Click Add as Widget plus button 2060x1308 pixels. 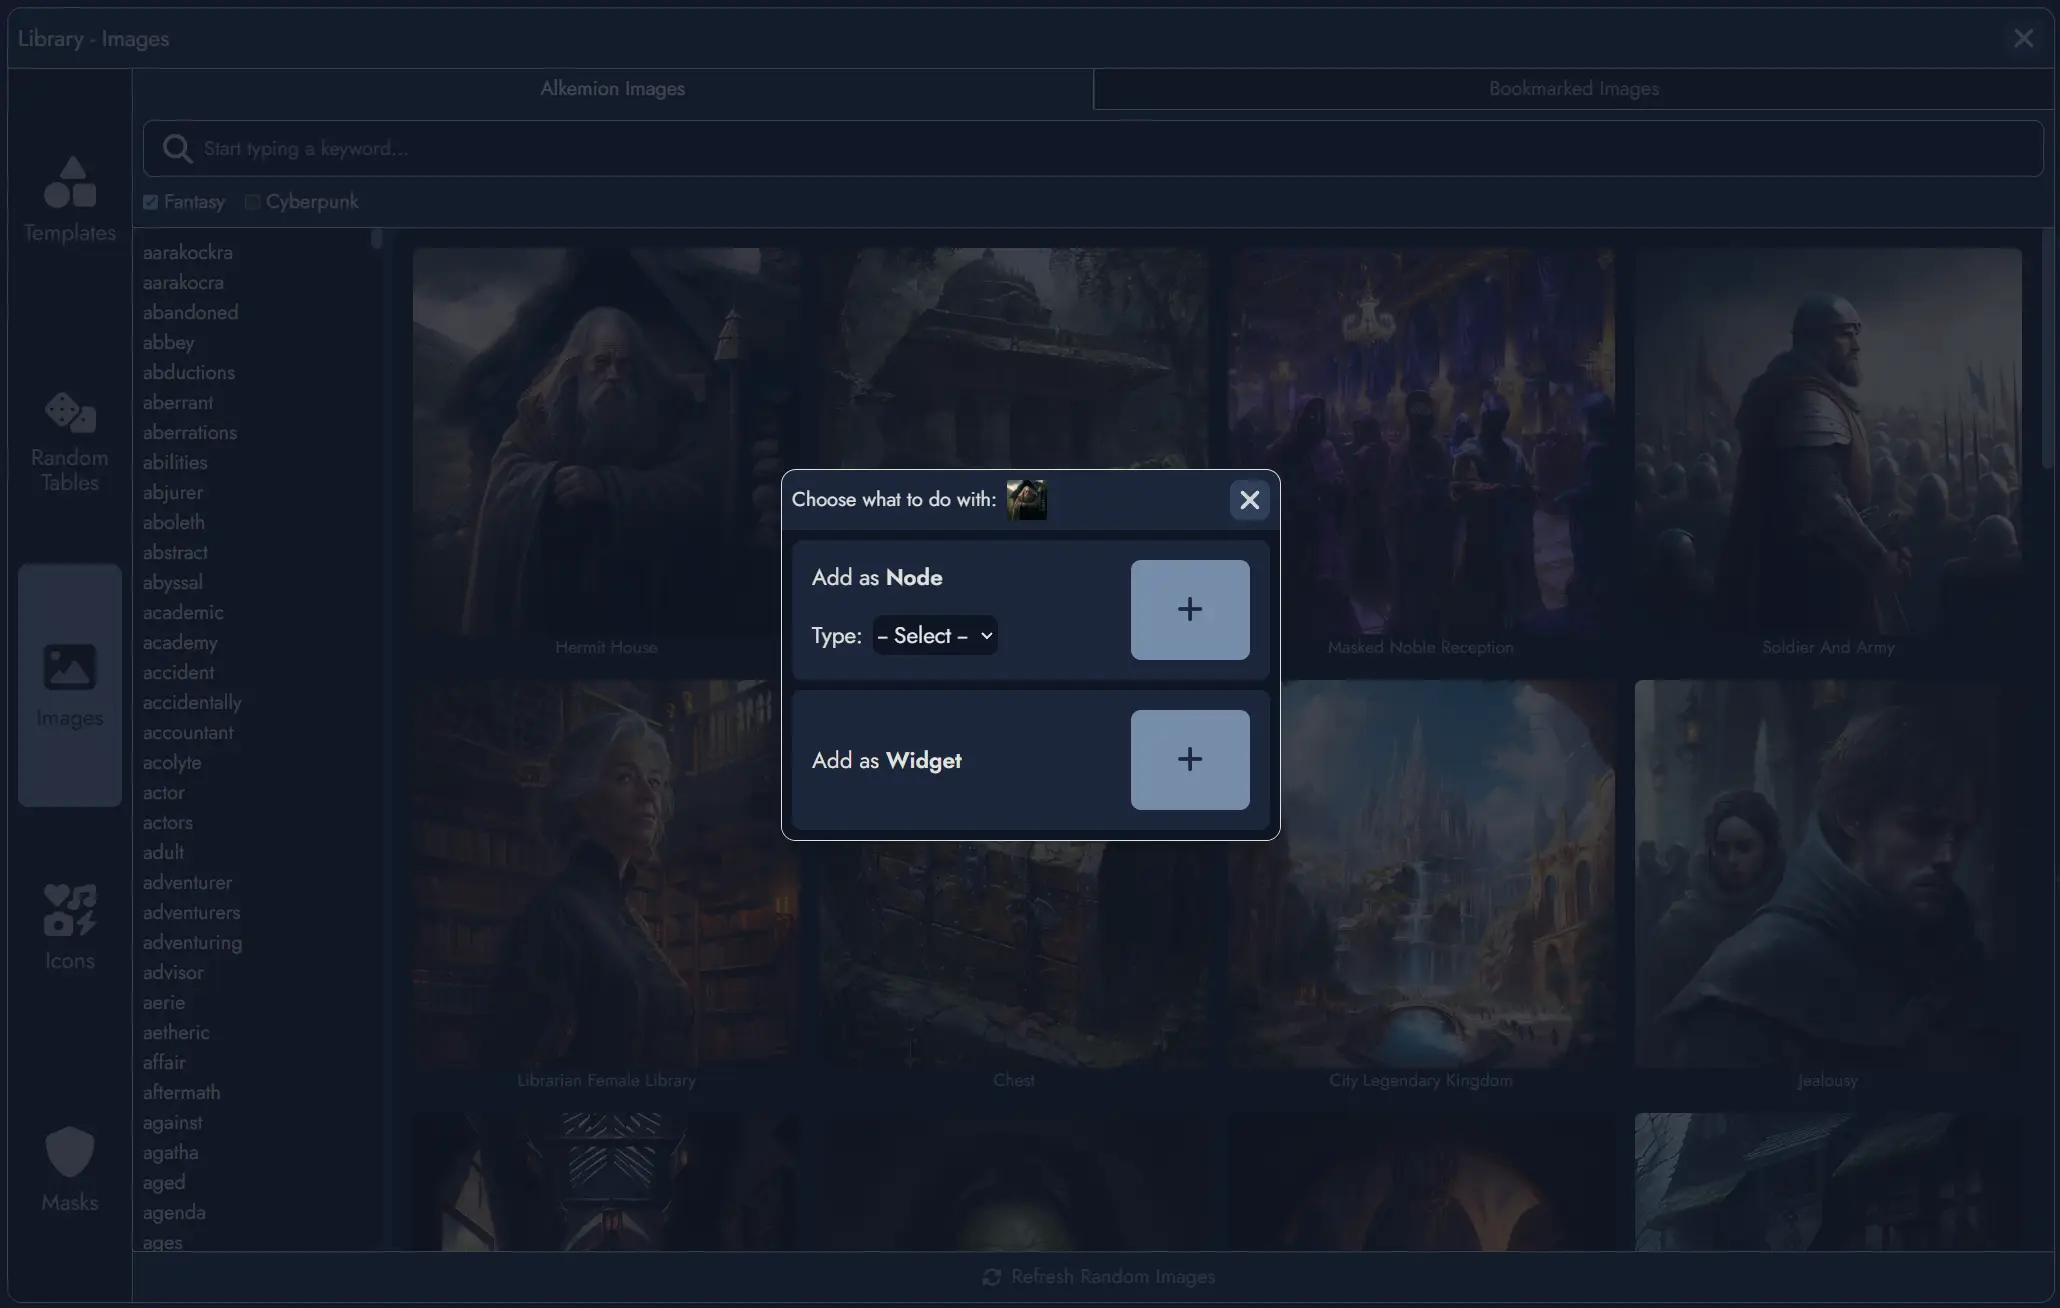(1189, 758)
